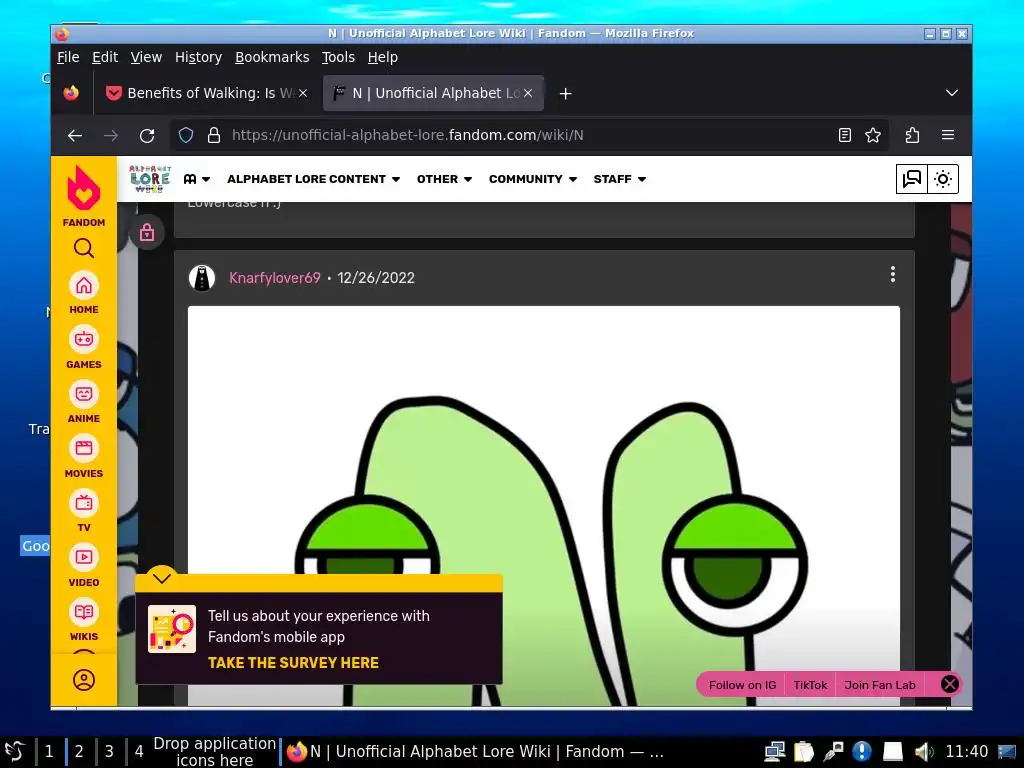Click the TikTok button

(x=810, y=685)
